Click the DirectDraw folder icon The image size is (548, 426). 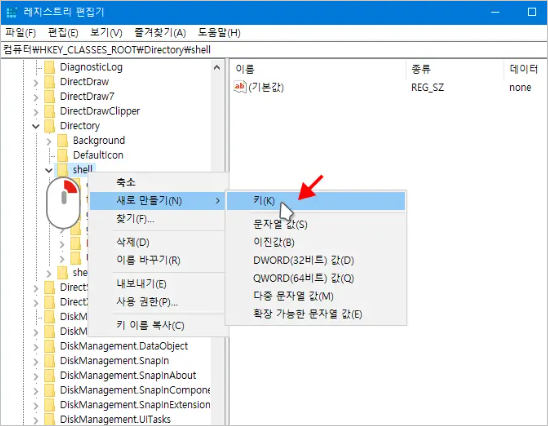coord(50,82)
